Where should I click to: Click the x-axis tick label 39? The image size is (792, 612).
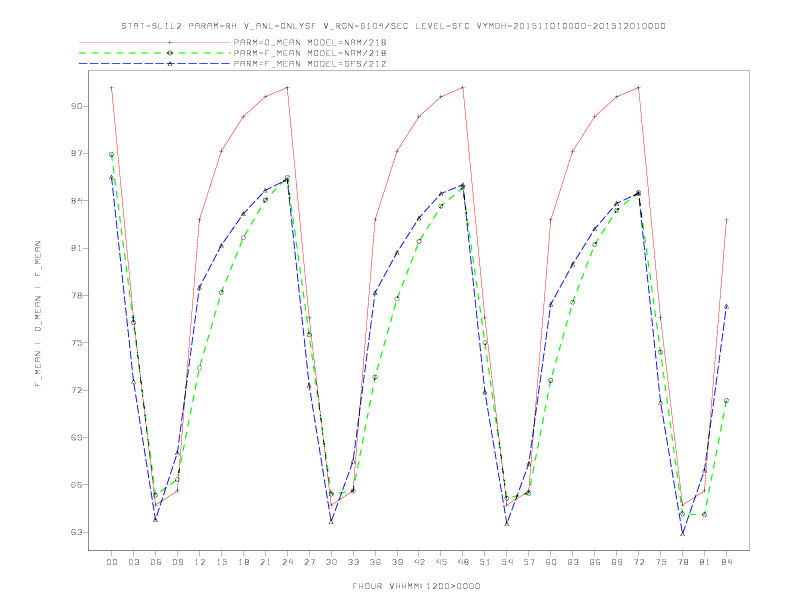click(x=397, y=562)
